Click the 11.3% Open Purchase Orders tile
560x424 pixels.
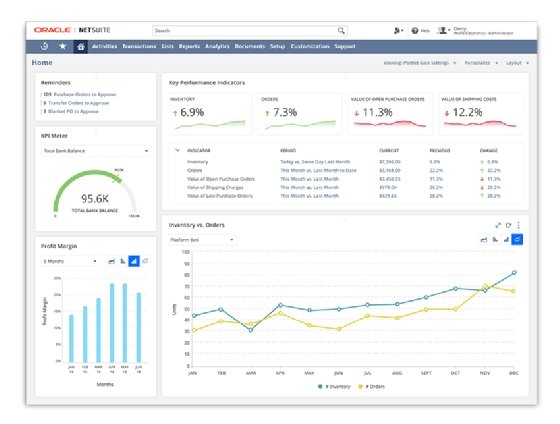390,114
